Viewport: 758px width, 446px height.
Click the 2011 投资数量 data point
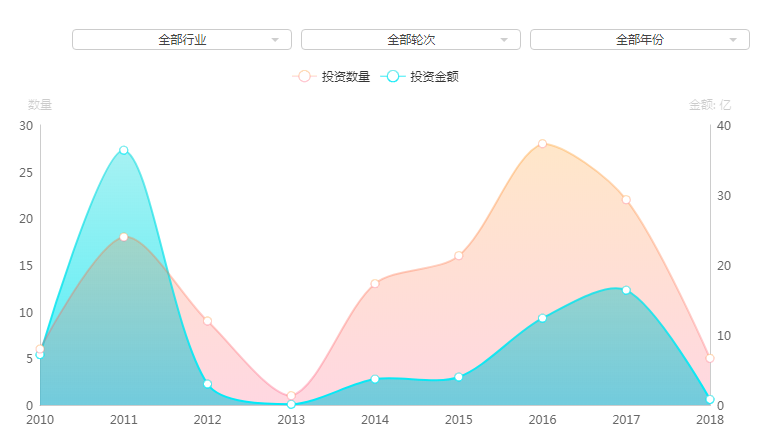click(x=124, y=237)
